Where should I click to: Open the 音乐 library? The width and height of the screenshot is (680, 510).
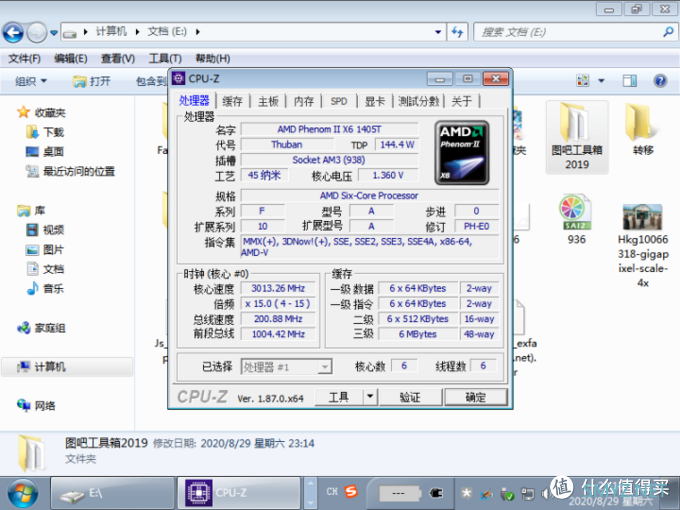point(45,288)
